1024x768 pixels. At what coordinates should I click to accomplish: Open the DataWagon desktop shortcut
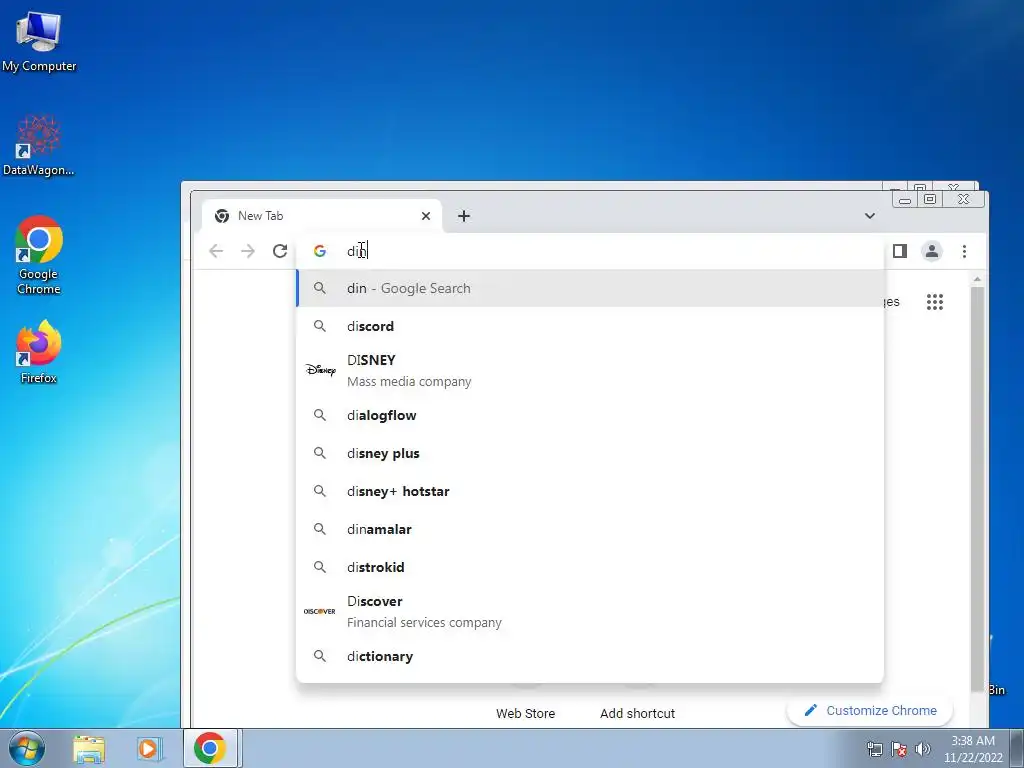pyautogui.click(x=39, y=145)
